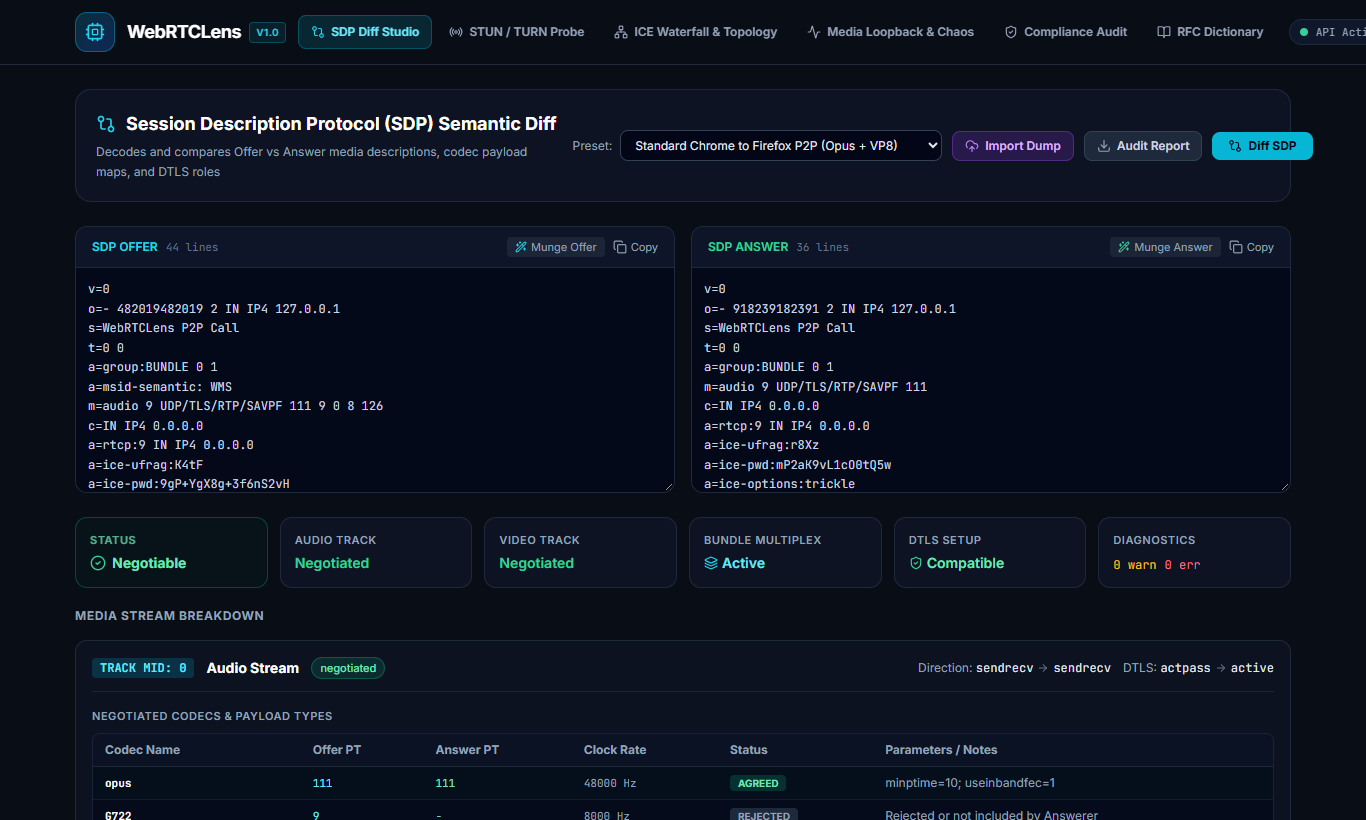Click the Negotiable status check icon
This screenshot has width=1366, height=820.
[x=98, y=563]
